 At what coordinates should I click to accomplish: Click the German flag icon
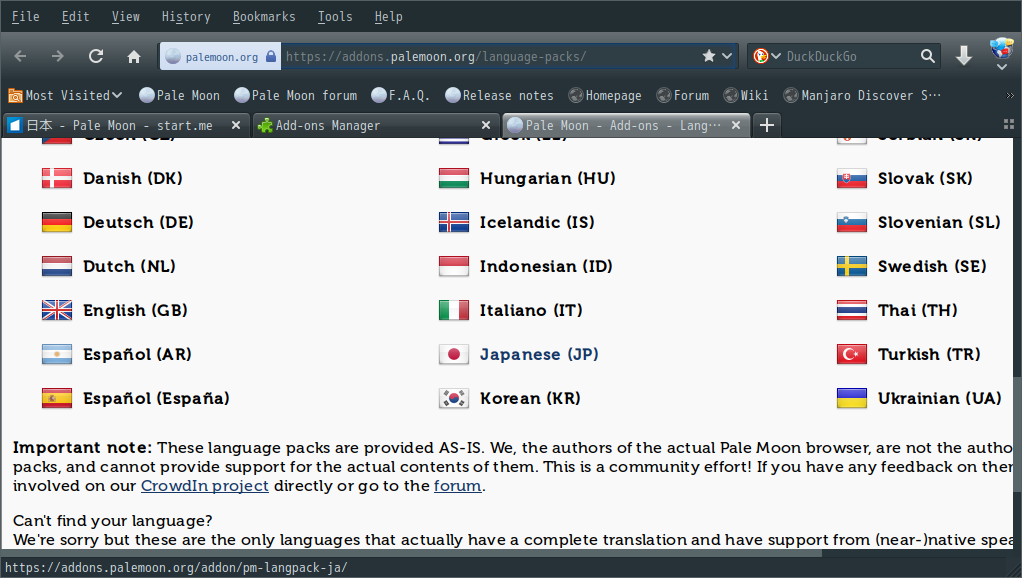point(57,222)
